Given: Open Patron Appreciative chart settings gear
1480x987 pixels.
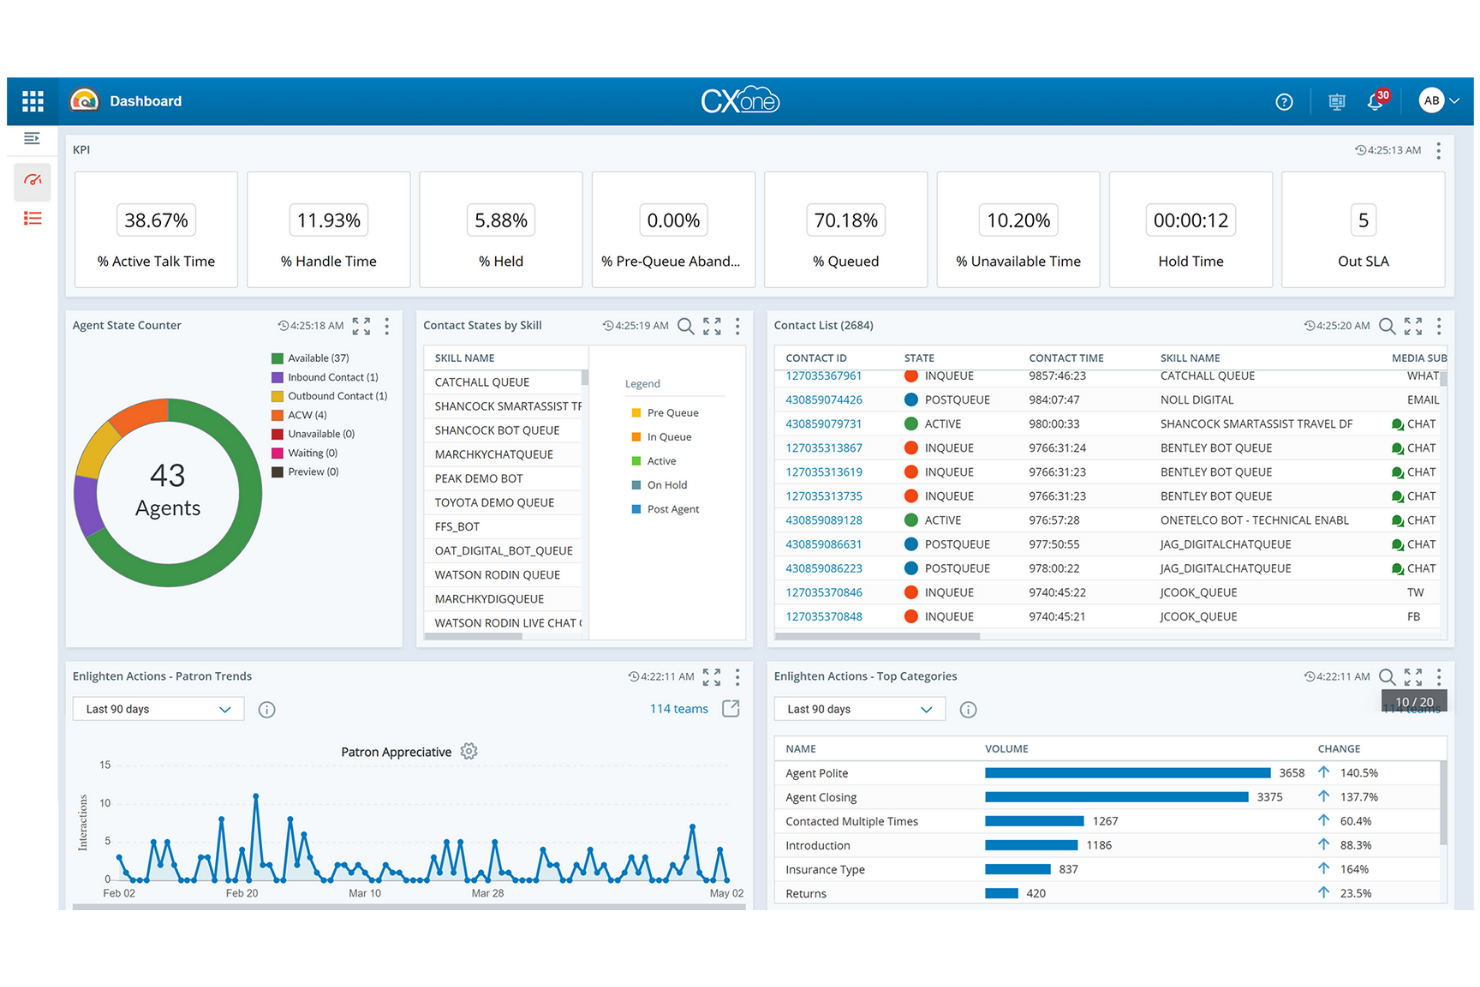Looking at the screenshot, I should coord(468,751).
